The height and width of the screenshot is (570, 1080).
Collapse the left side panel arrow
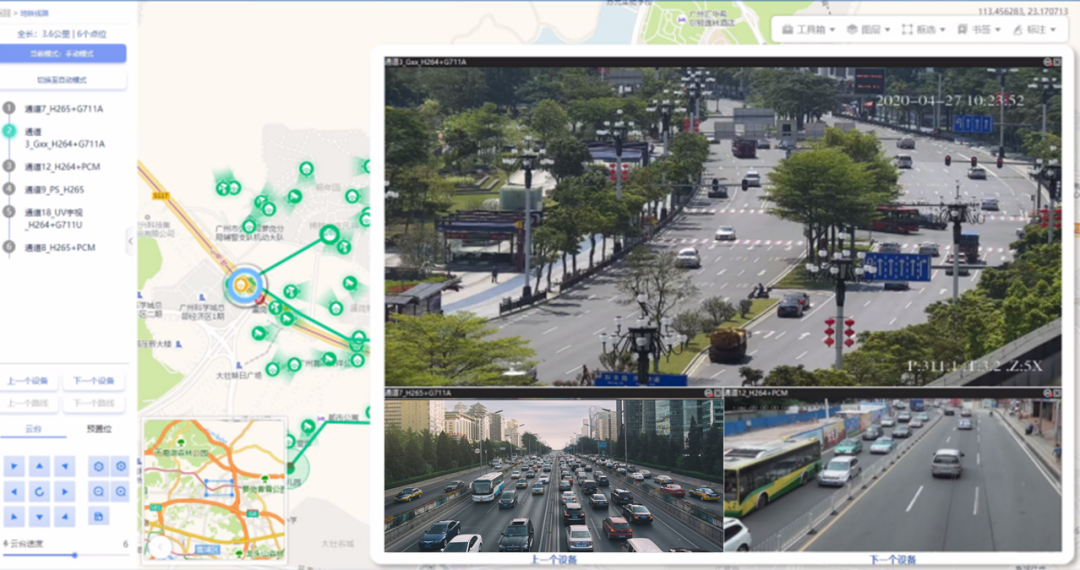point(130,240)
